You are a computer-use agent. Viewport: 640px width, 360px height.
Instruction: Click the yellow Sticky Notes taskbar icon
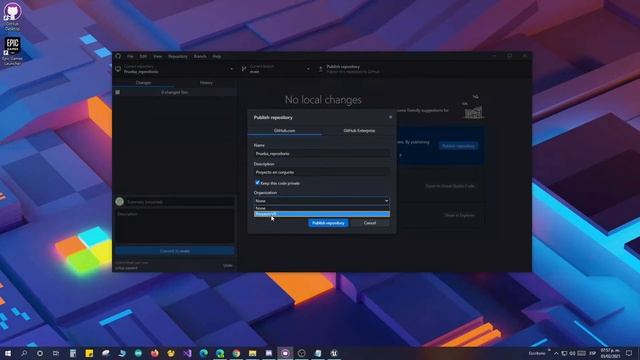[89, 353]
